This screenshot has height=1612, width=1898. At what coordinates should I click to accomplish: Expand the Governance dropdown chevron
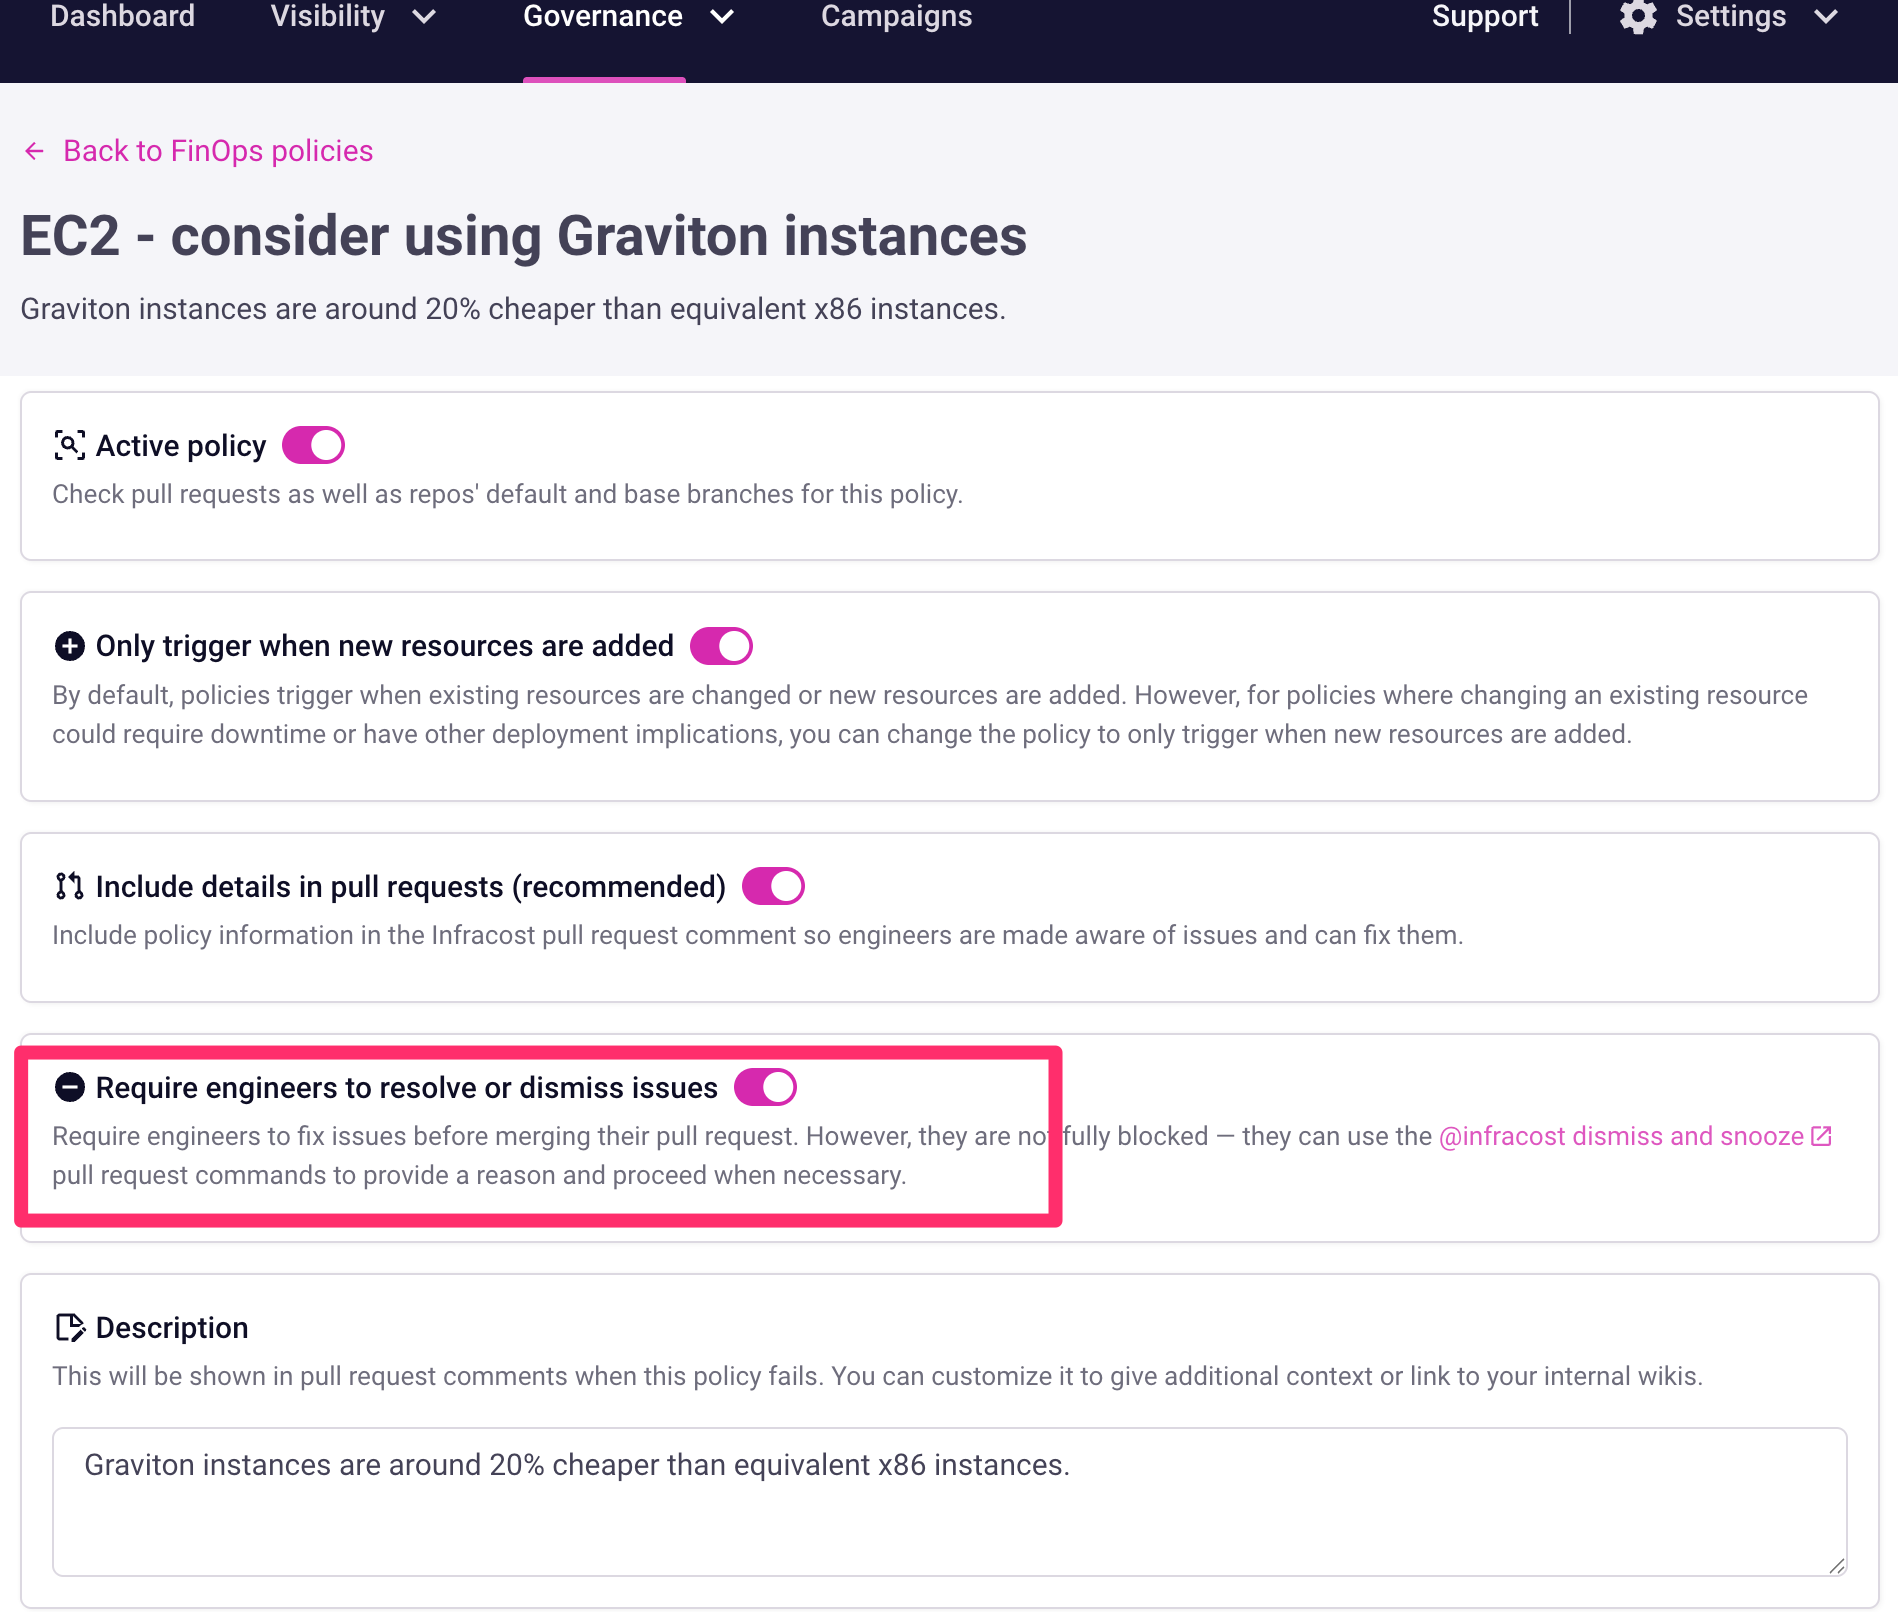(x=722, y=17)
